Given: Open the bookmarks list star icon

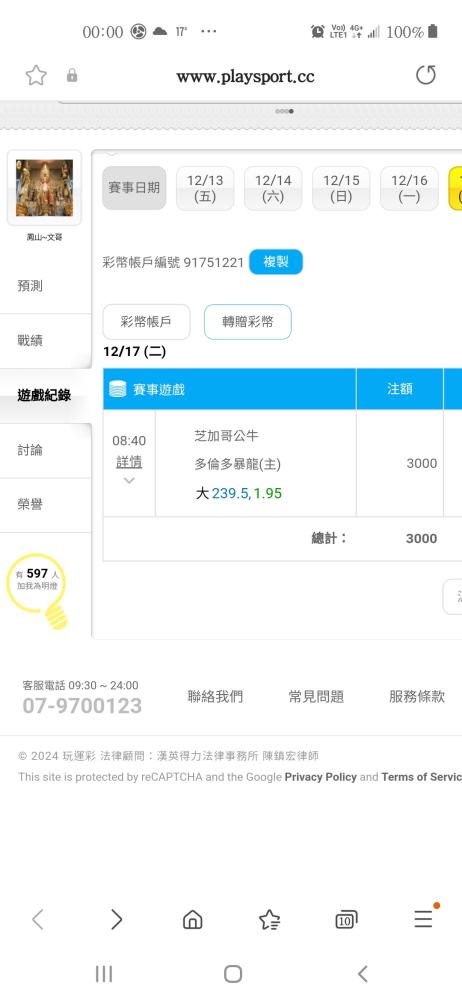Looking at the screenshot, I should 269,919.
